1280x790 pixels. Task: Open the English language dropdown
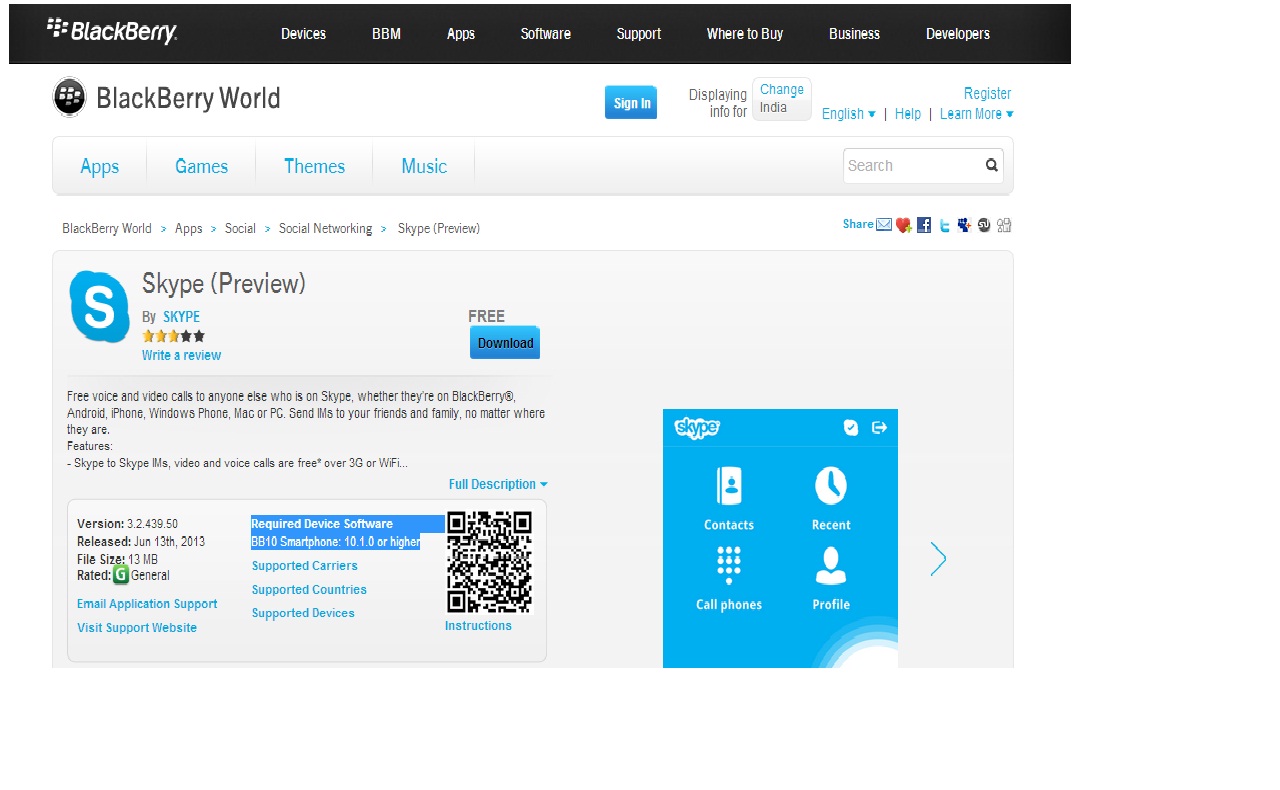pyautogui.click(x=849, y=114)
